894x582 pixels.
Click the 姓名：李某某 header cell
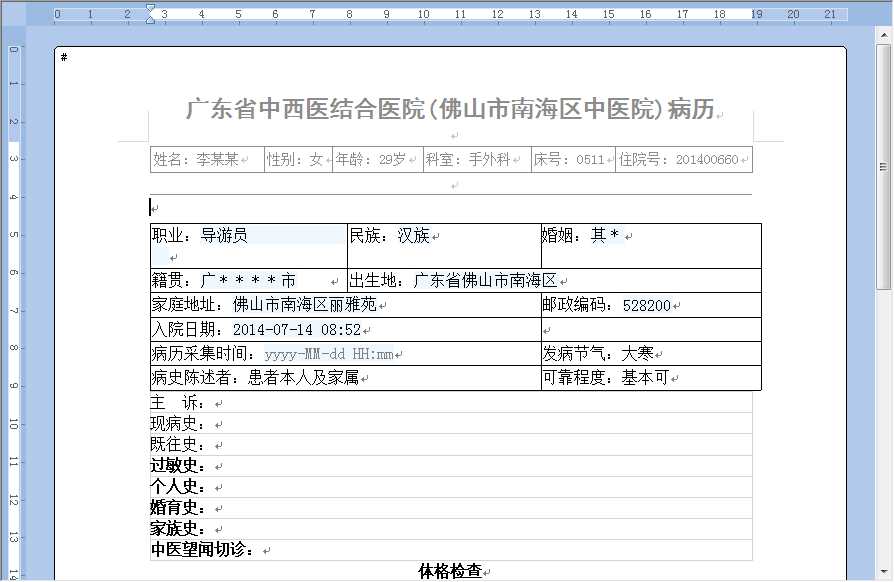point(207,160)
